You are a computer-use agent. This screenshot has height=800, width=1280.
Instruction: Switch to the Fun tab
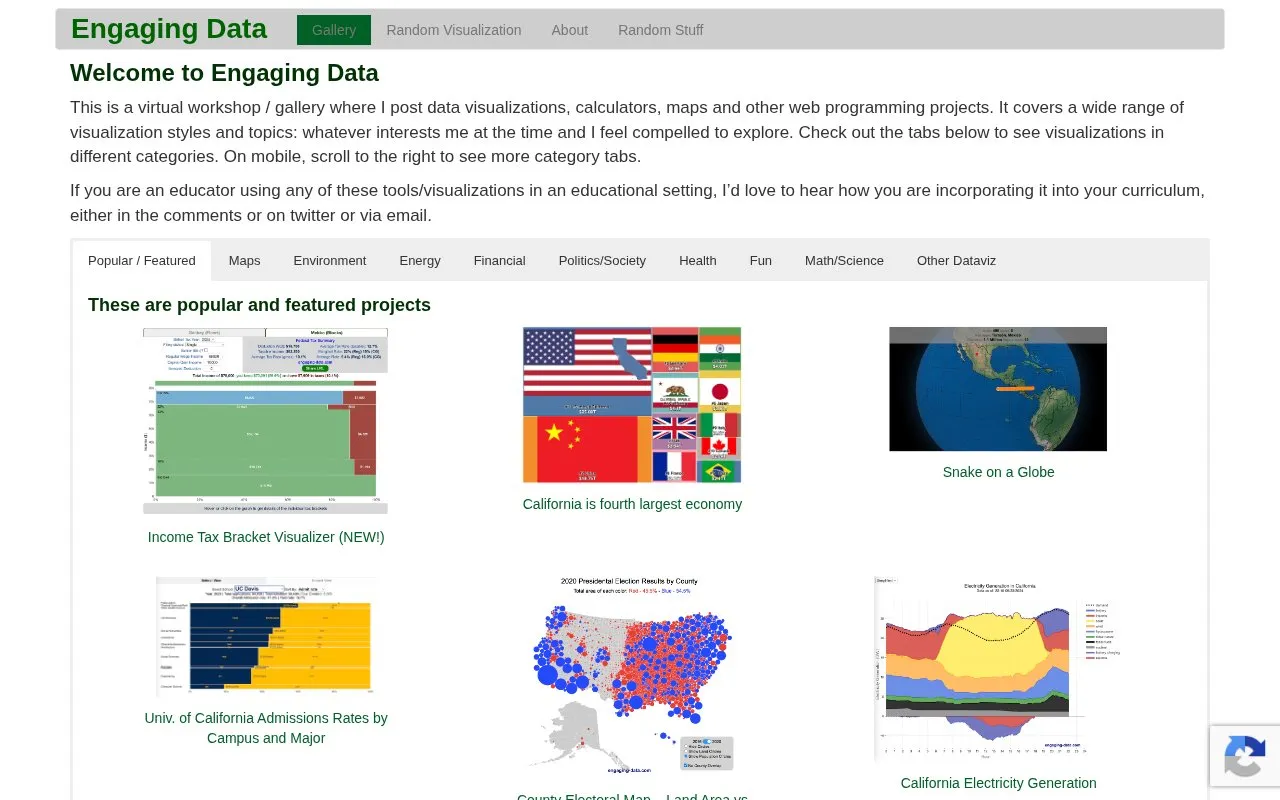click(761, 261)
